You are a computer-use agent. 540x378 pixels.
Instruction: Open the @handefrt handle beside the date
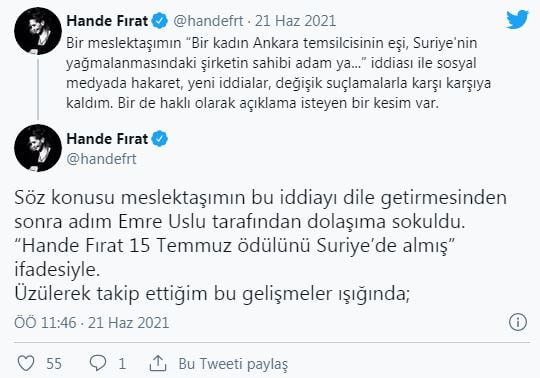click(208, 21)
